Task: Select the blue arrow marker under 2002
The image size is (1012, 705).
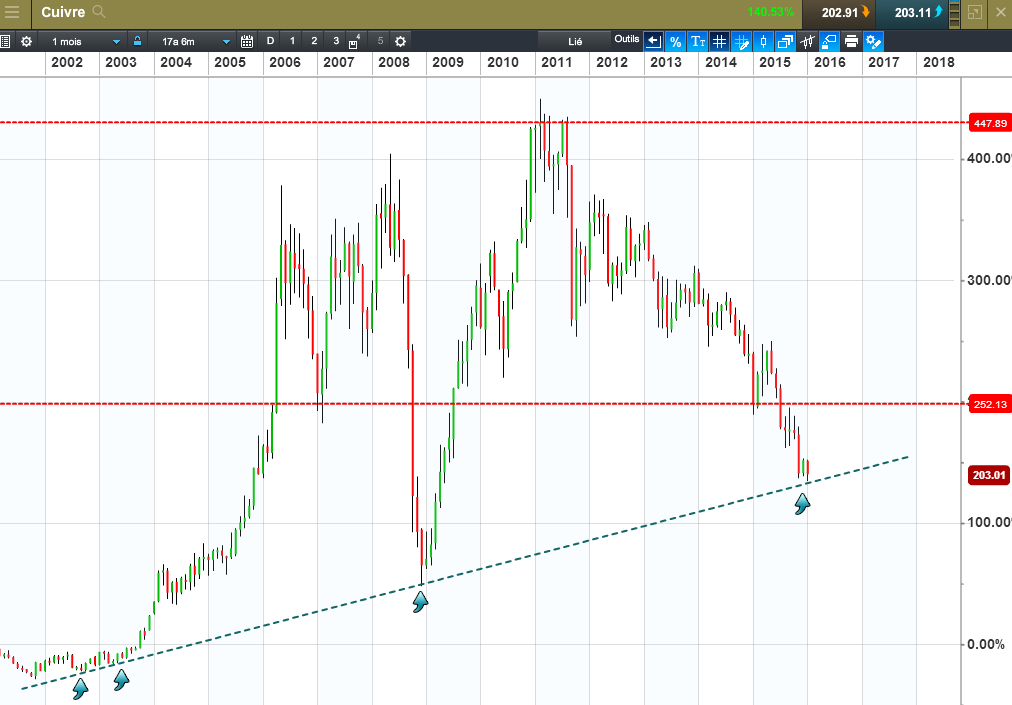Action: point(80,688)
